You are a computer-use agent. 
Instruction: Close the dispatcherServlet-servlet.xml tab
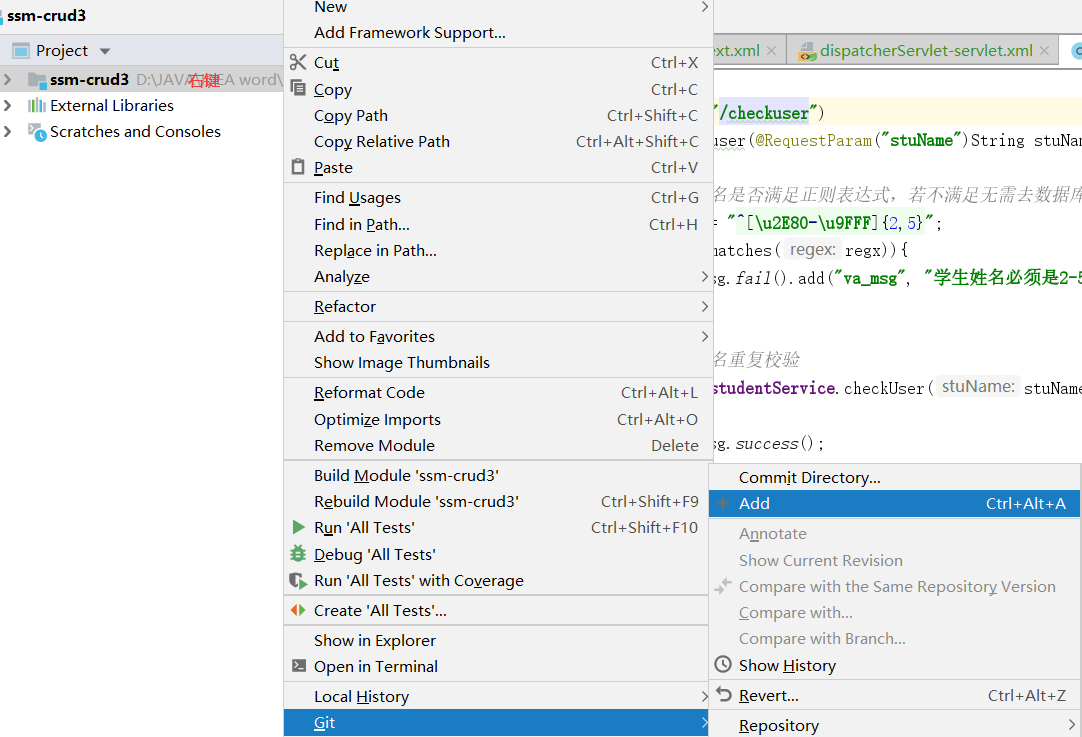coord(1044,51)
